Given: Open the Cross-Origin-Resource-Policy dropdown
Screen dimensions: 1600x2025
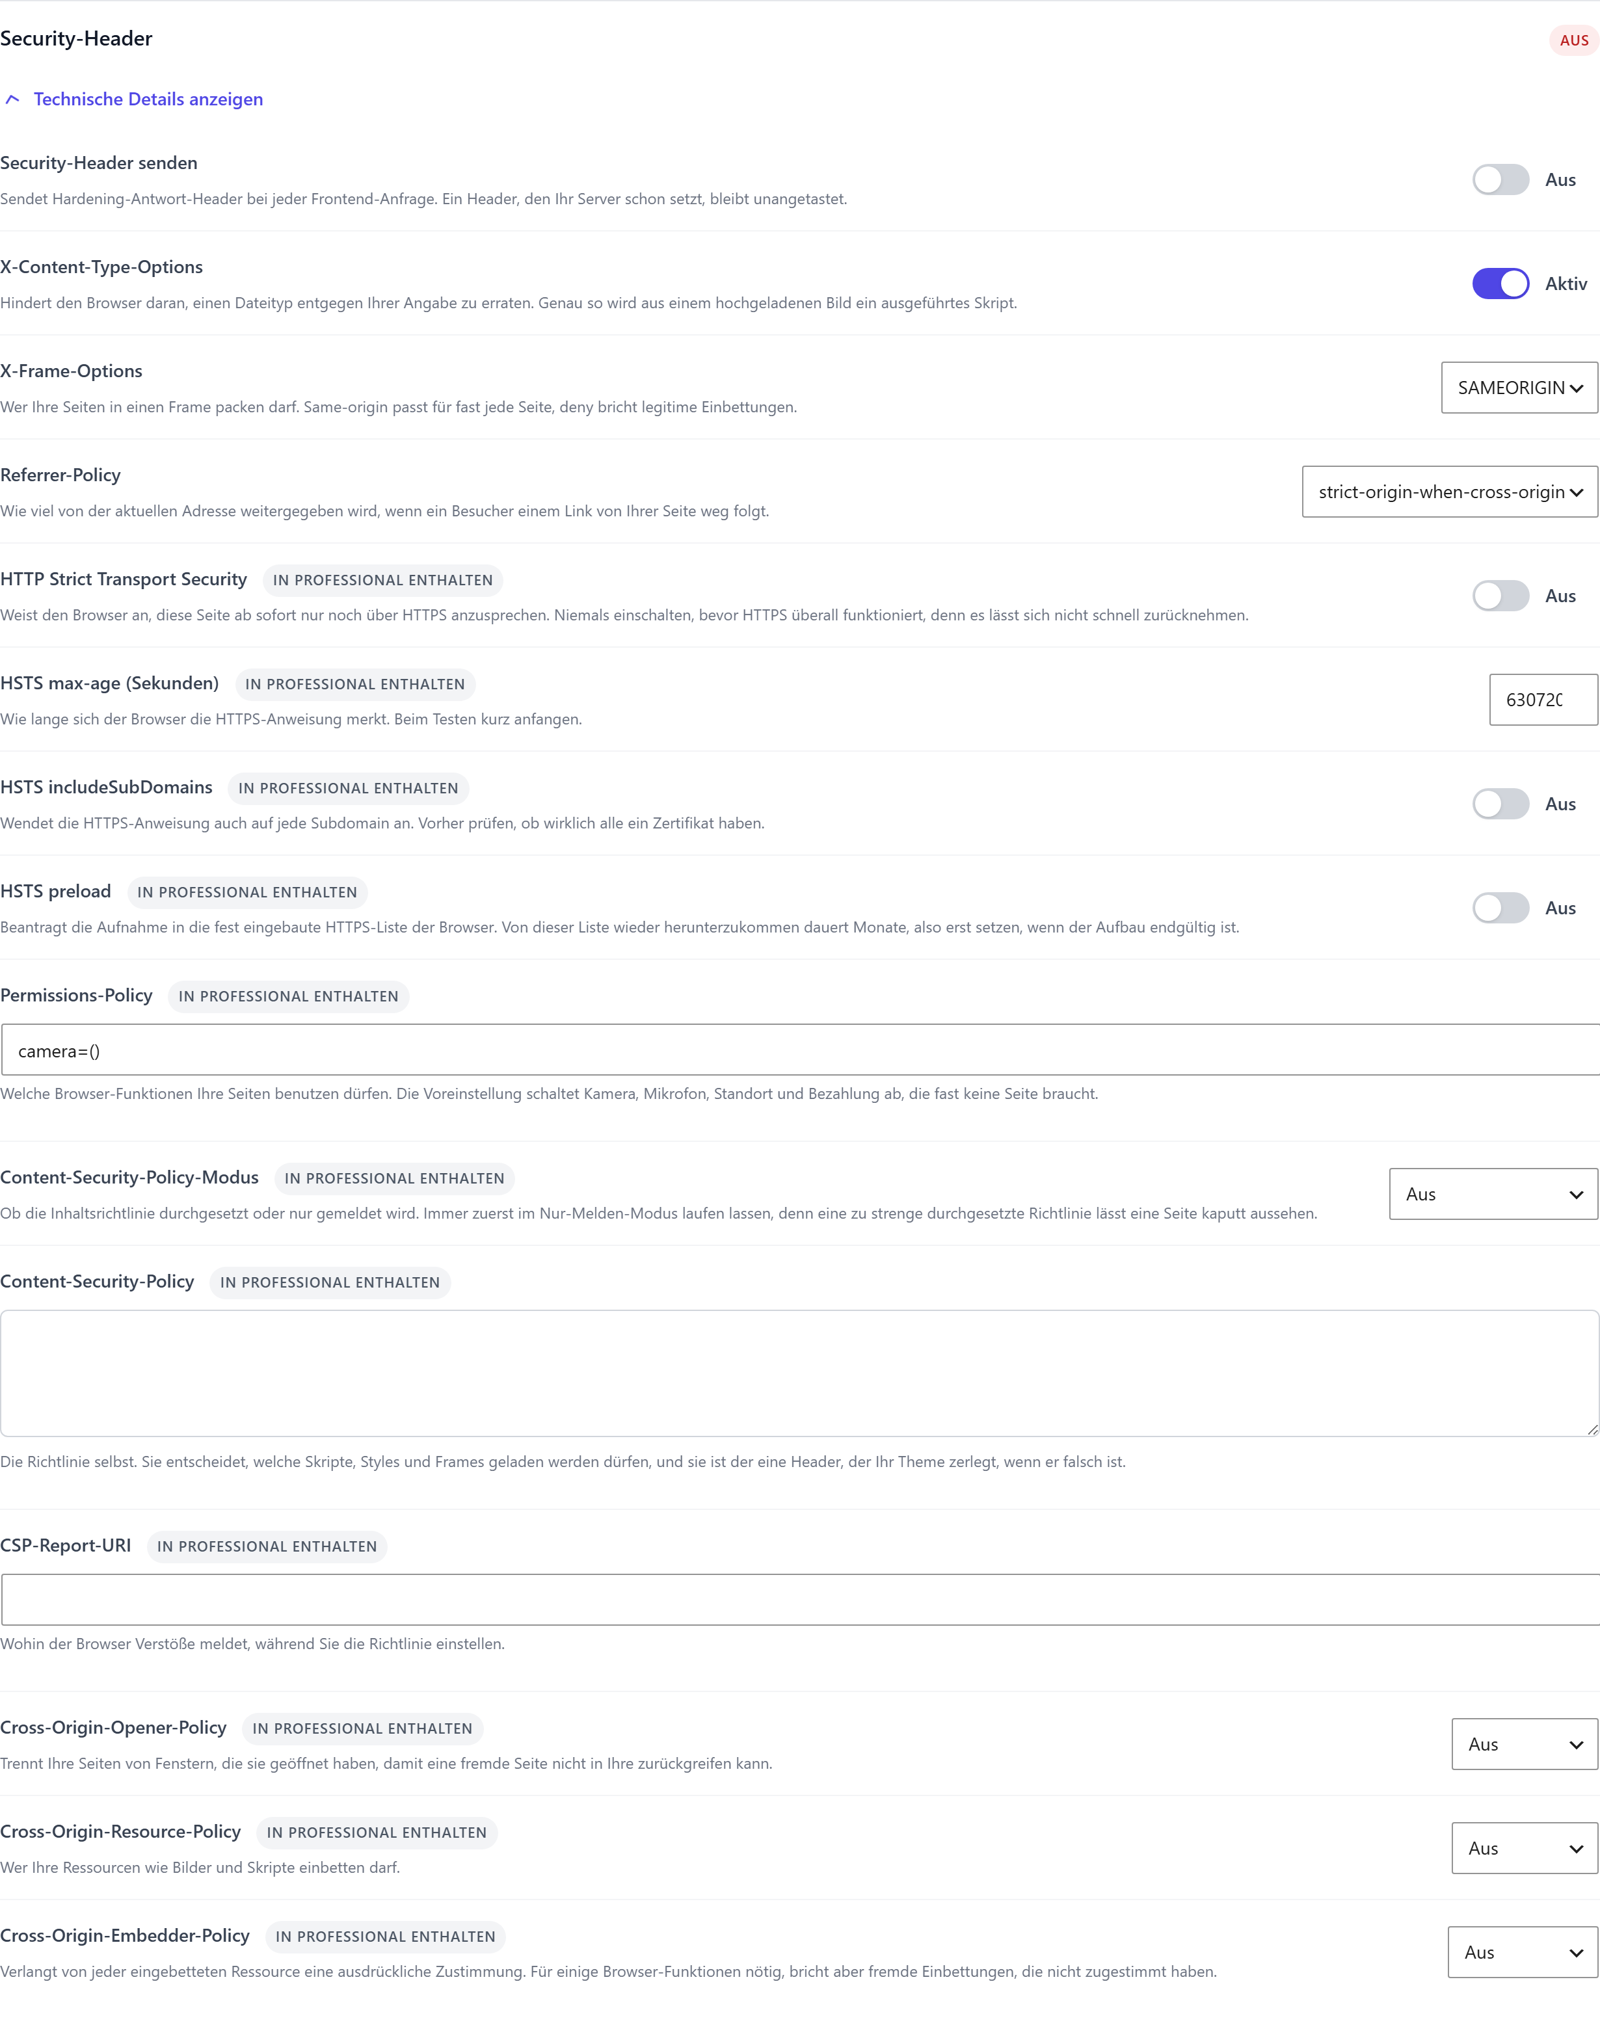Looking at the screenshot, I should pos(1524,1848).
